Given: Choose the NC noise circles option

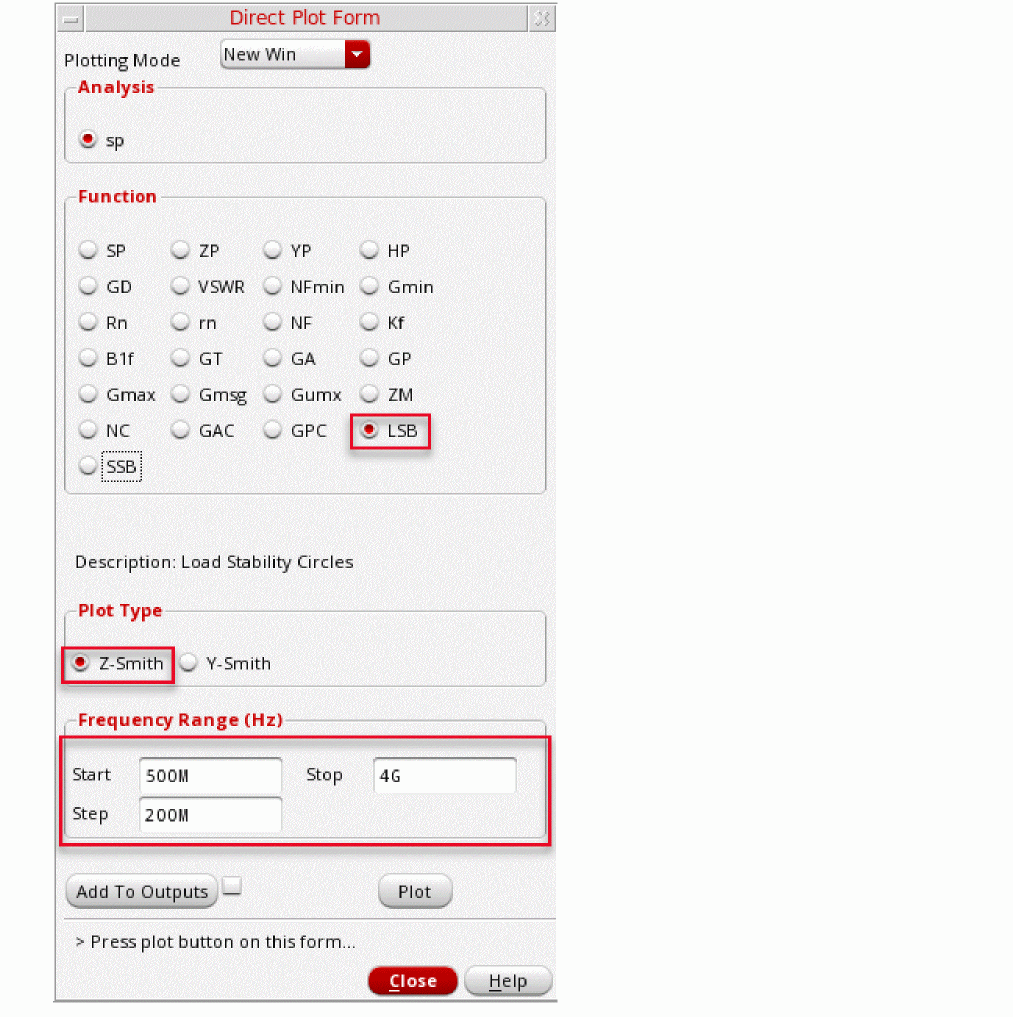Looking at the screenshot, I should pyautogui.click(x=88, y=430).
